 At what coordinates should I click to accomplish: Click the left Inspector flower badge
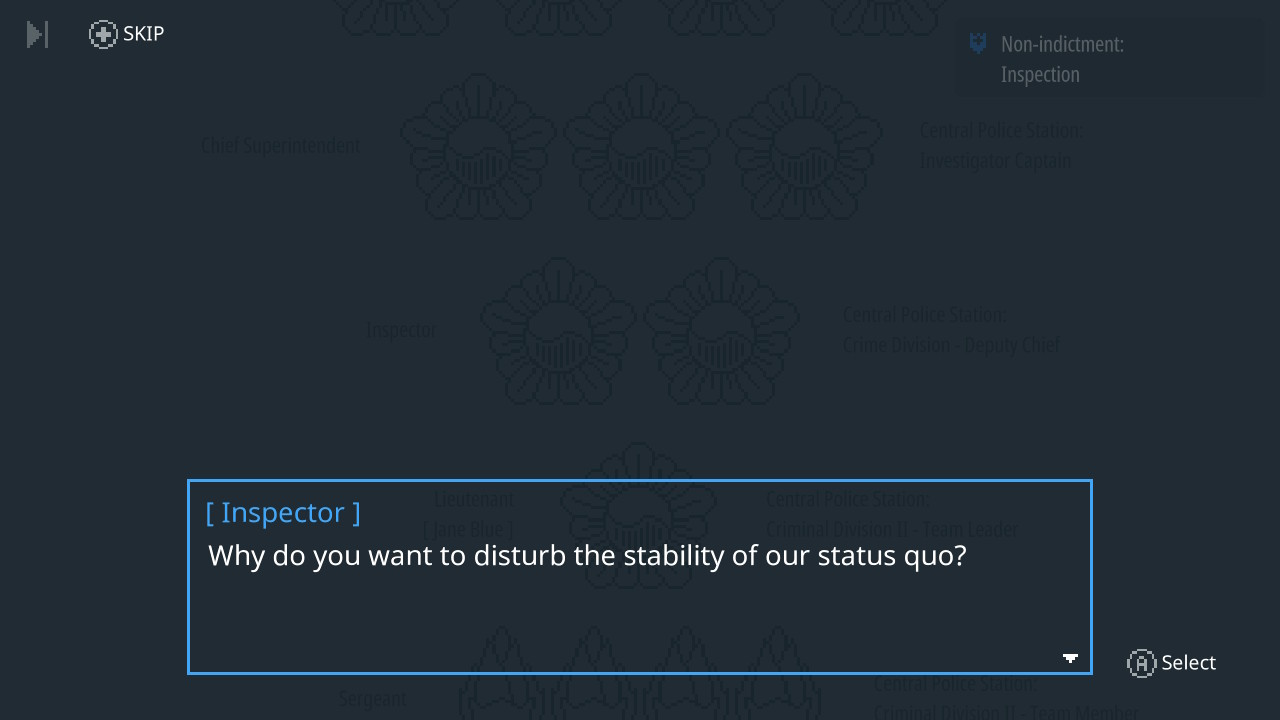(x=558, y=331)
